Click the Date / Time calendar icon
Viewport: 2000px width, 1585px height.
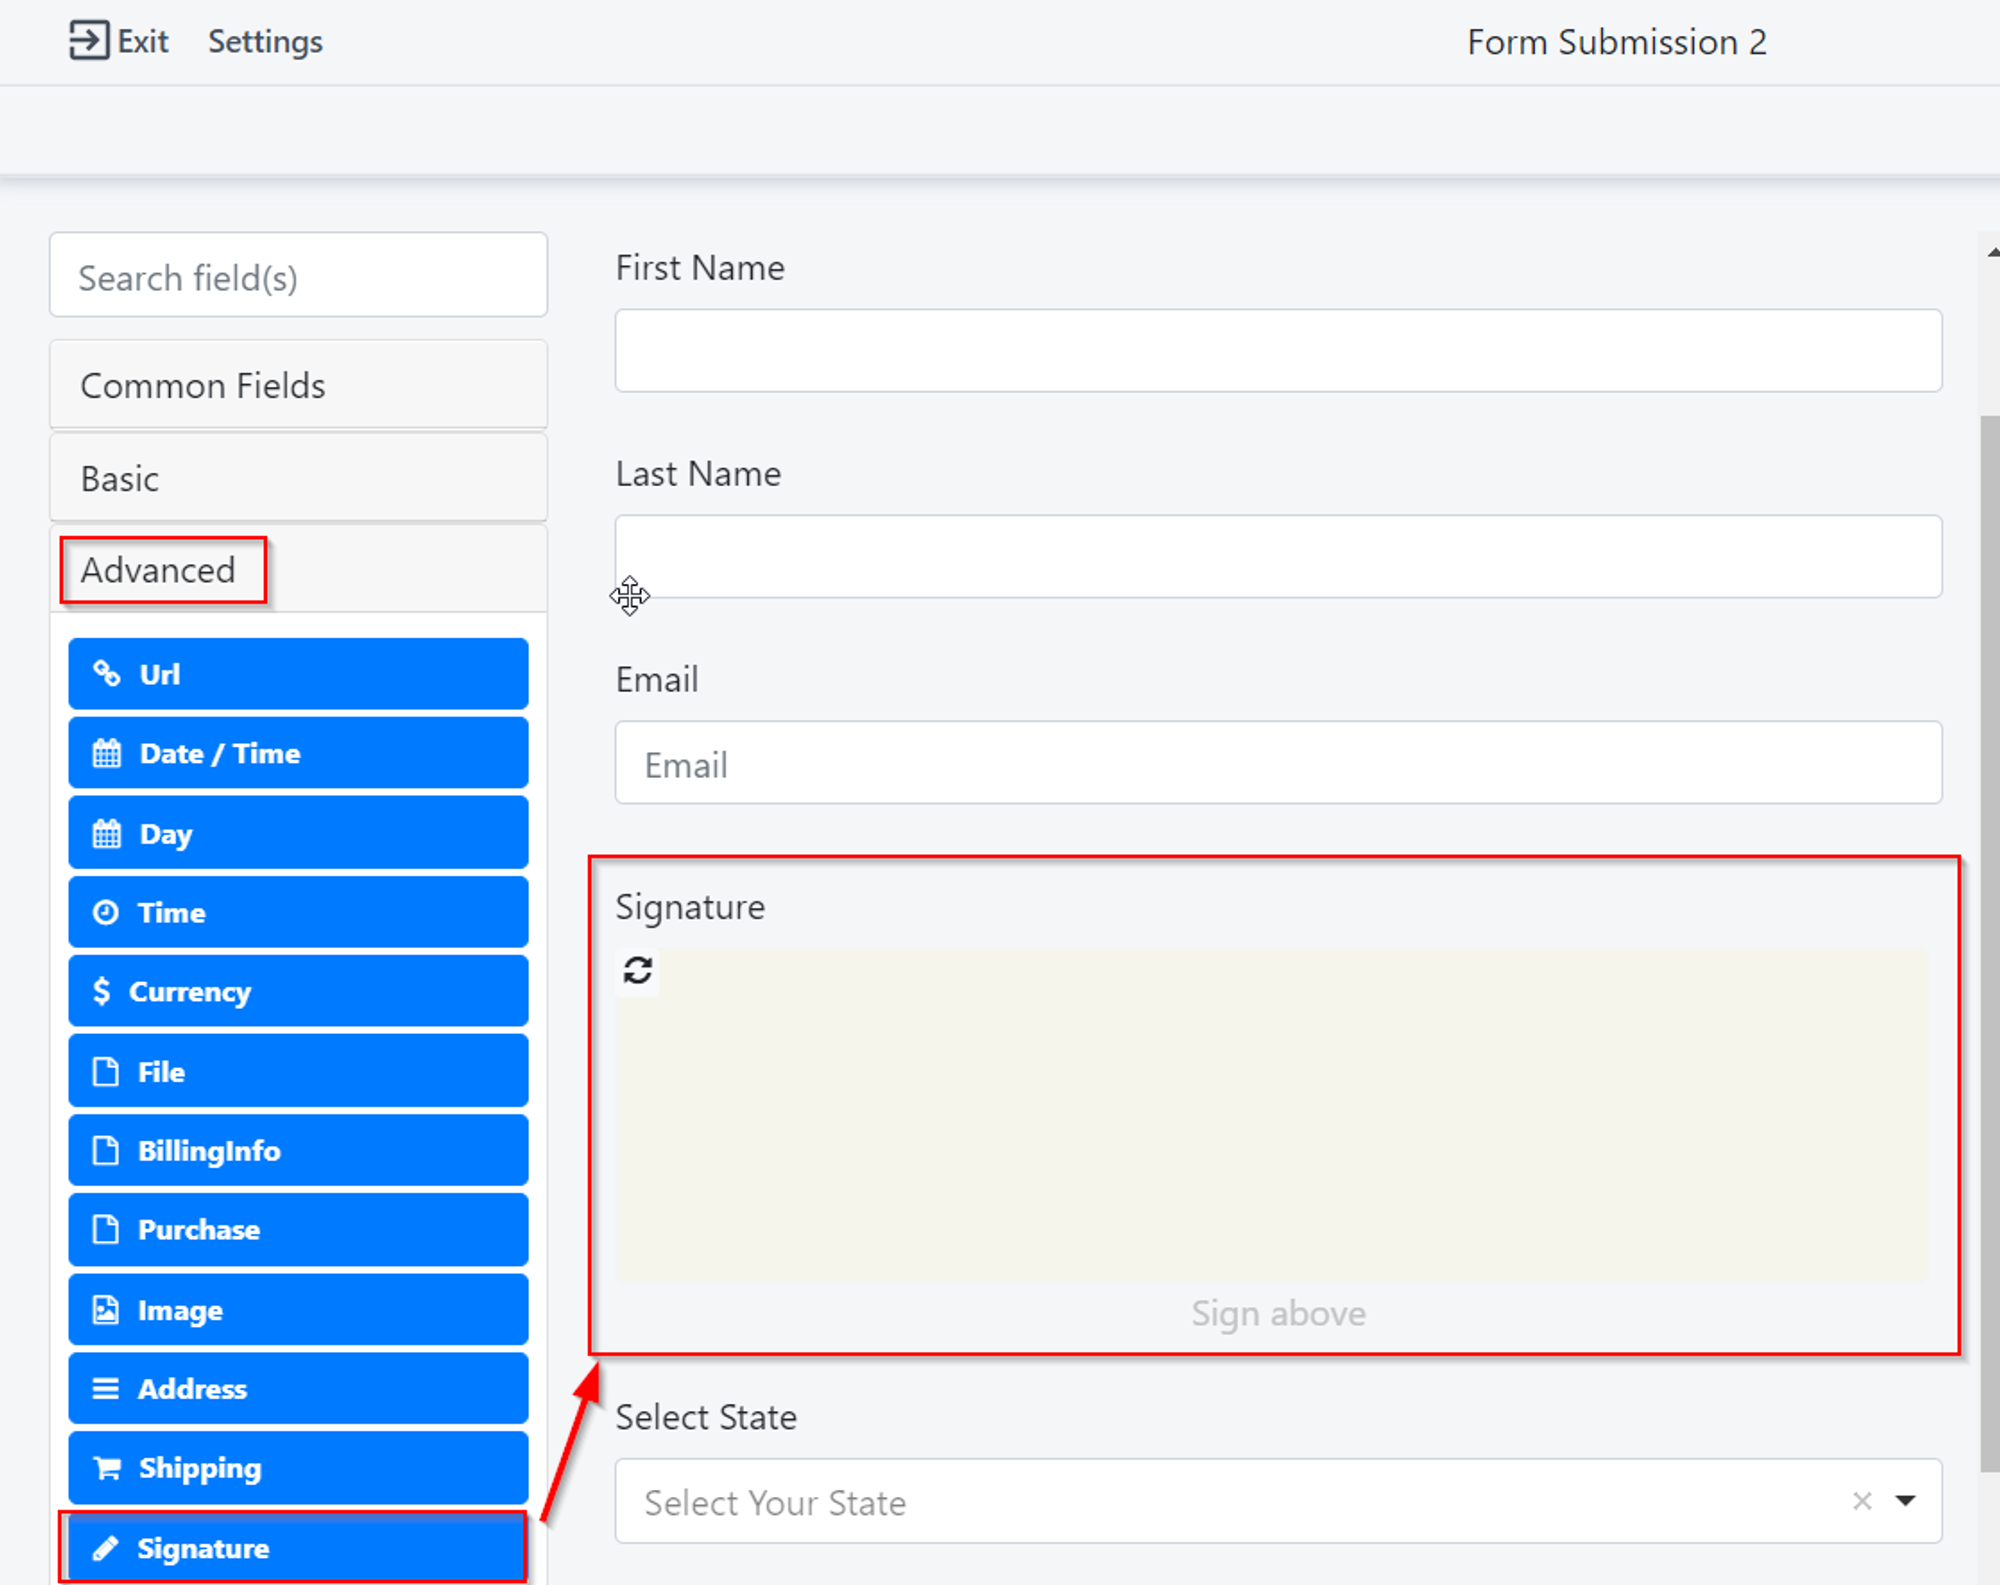tap(106, 753)
